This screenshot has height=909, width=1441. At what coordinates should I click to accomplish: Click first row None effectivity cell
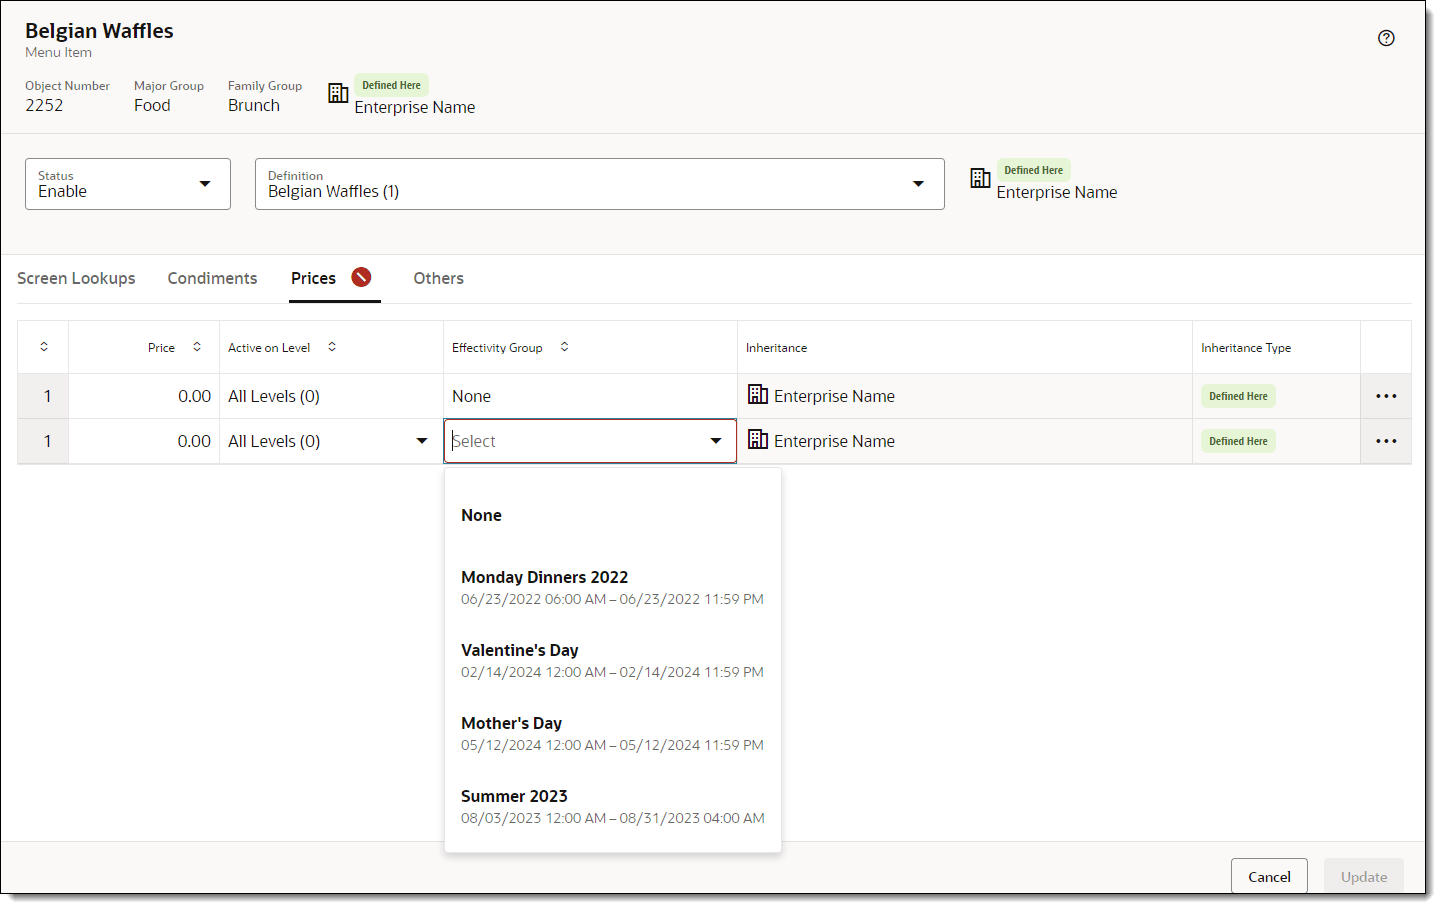point(590,396)
